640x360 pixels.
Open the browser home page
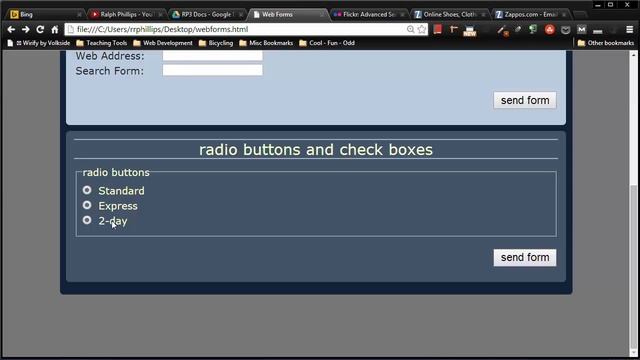pyautogui.click(x=55, y=29)
